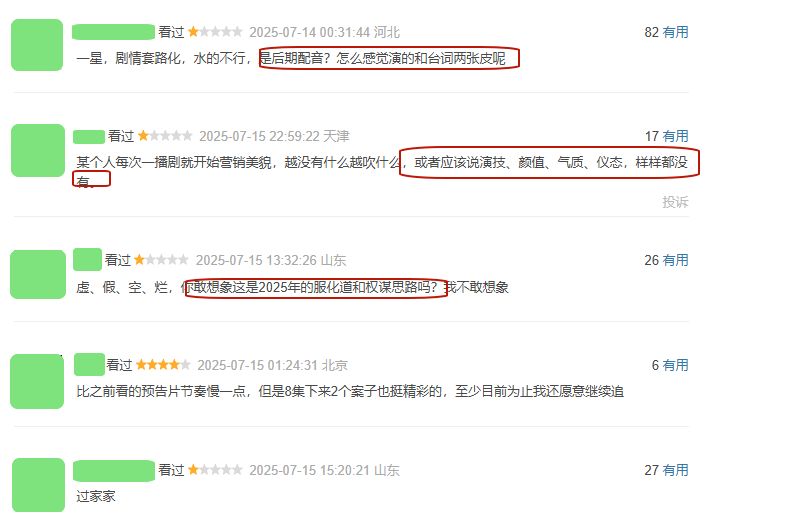Screen dimensions: 789x512
Task: Click the username of the 15:20:21 Shandong review
Action: (114, 471)
